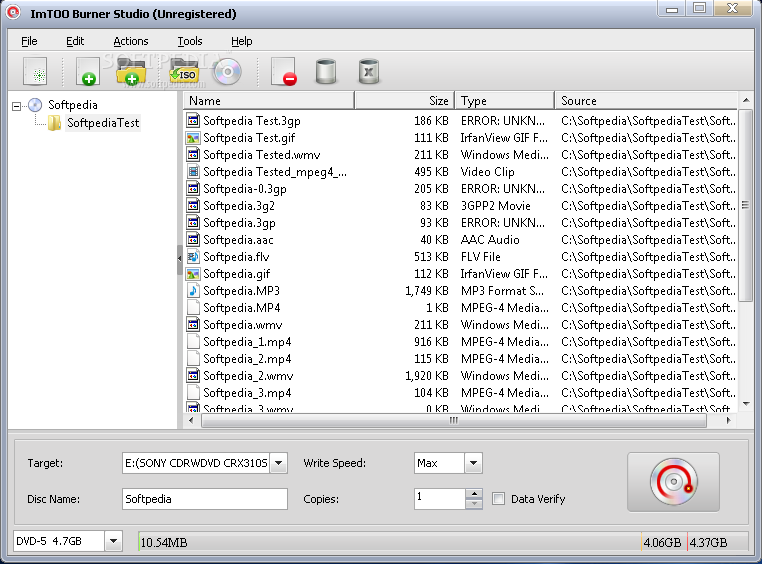Screen dimensions: 762x564
Task: Click the file list scroll down arrow
Action: click(x=746, y=404)
